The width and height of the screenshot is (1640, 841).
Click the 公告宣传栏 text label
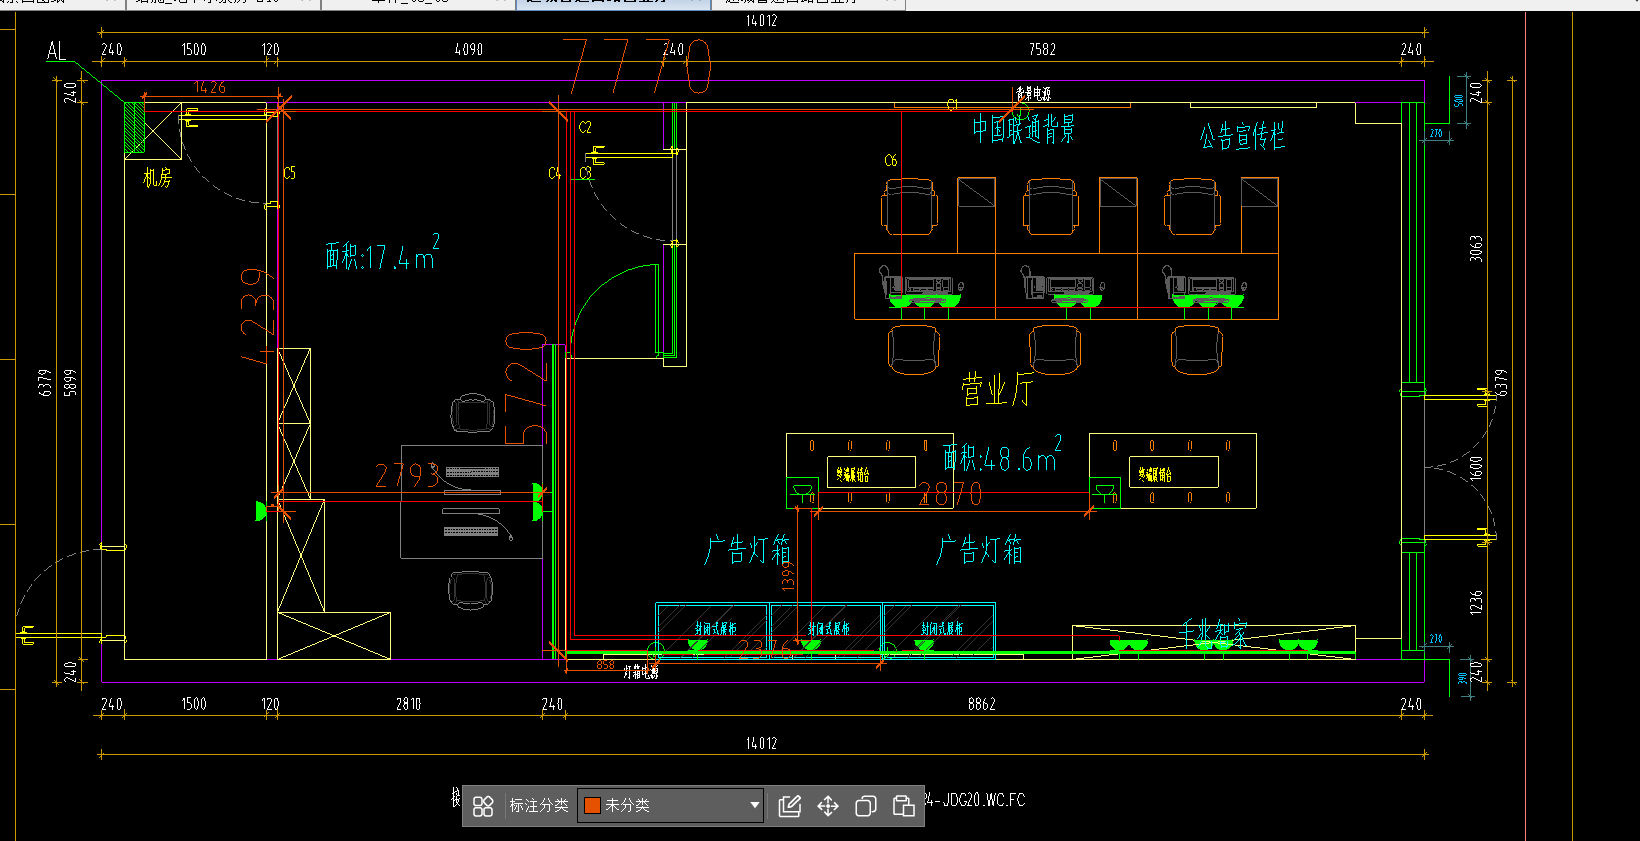click(x=1242, y=136)
